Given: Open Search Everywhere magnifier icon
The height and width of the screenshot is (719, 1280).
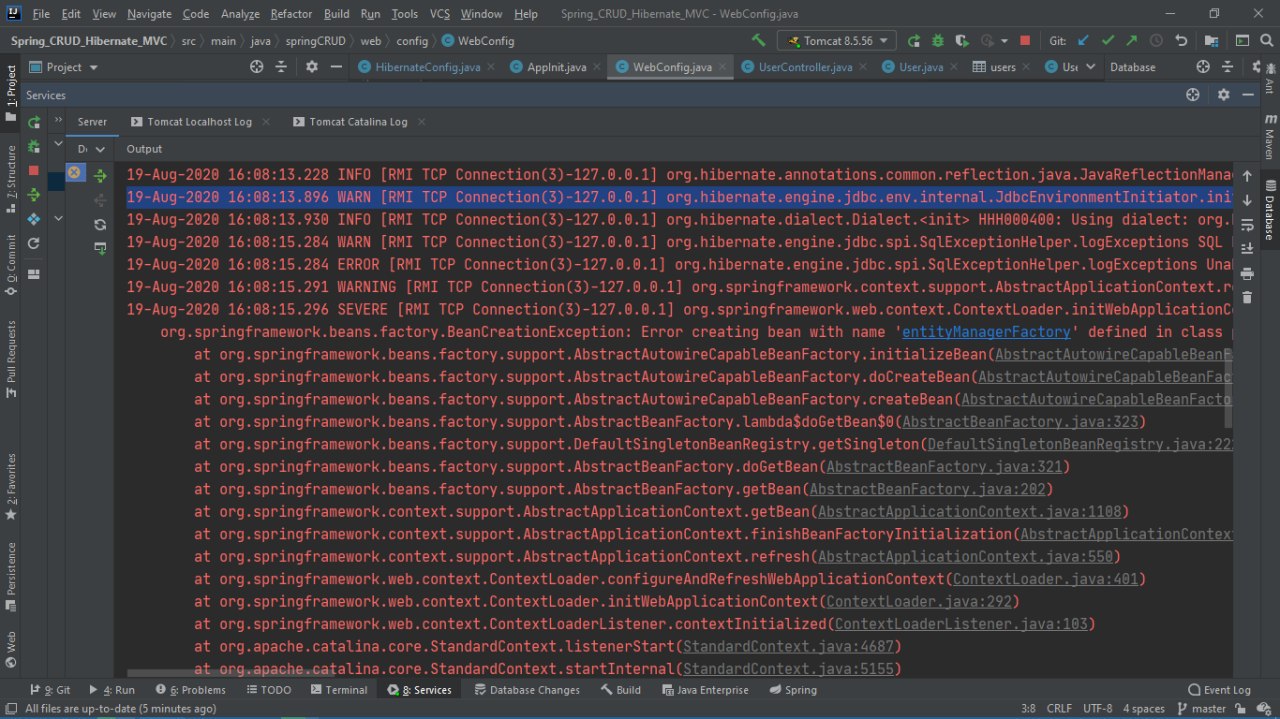Looking at the screenshot, I should tap(1268, 41).
